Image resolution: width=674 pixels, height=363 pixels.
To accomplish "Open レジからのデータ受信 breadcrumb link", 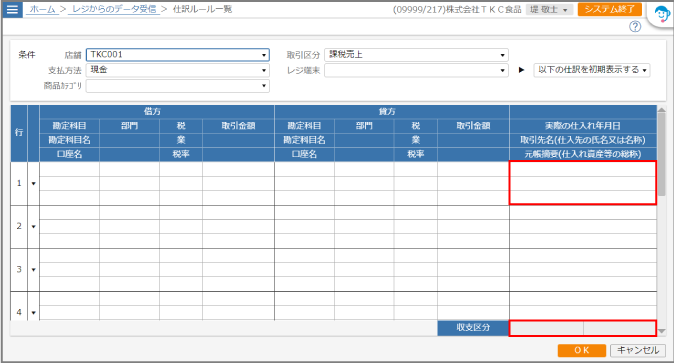I will (114, 9).
